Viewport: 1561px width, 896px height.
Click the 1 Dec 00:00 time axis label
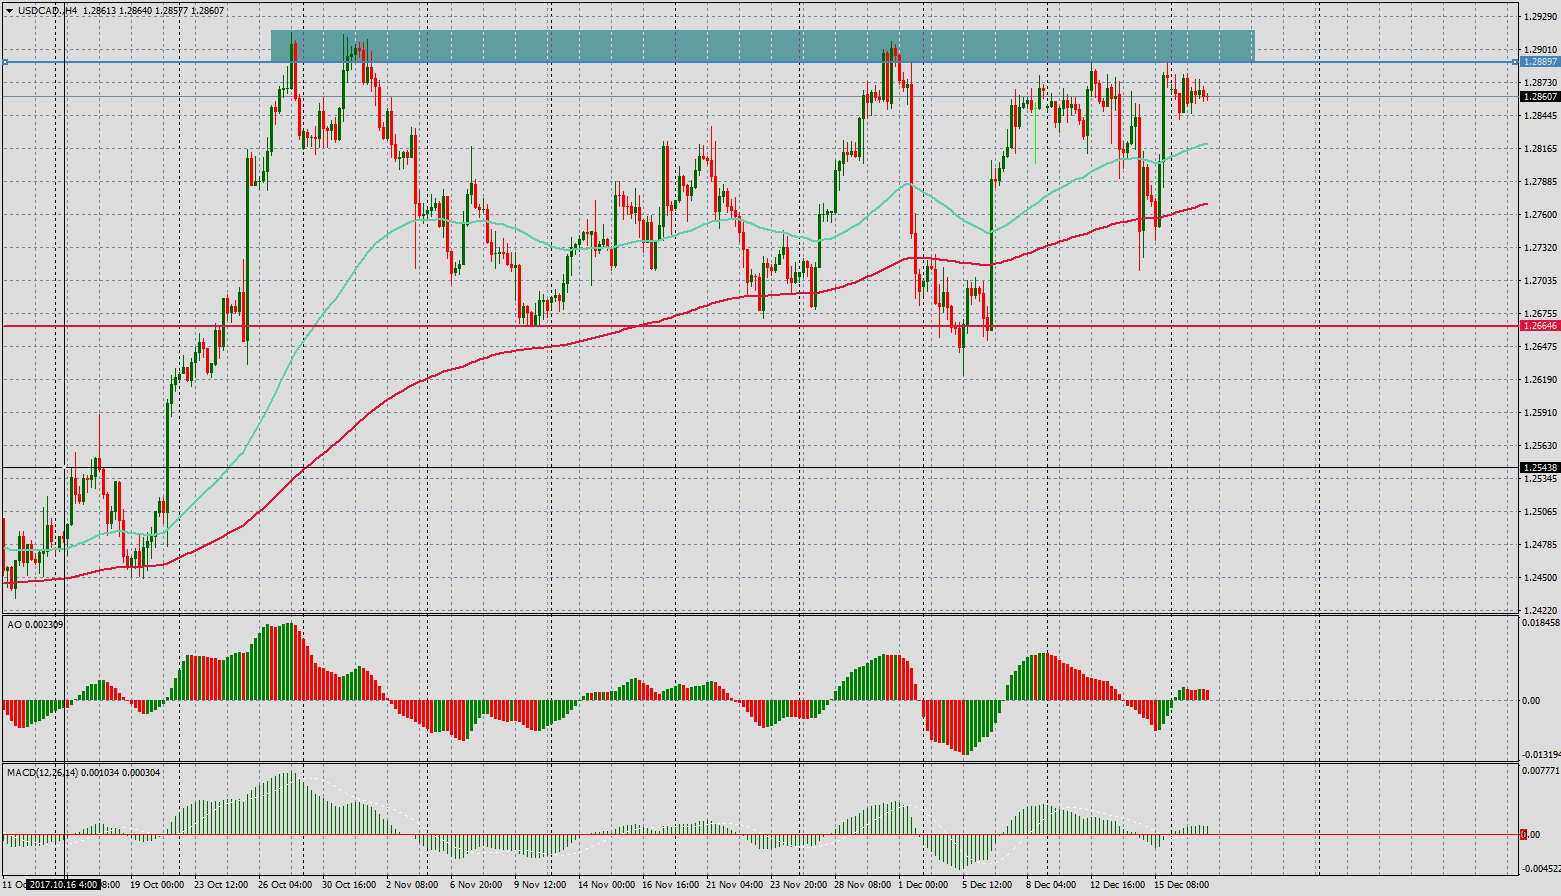922,885
